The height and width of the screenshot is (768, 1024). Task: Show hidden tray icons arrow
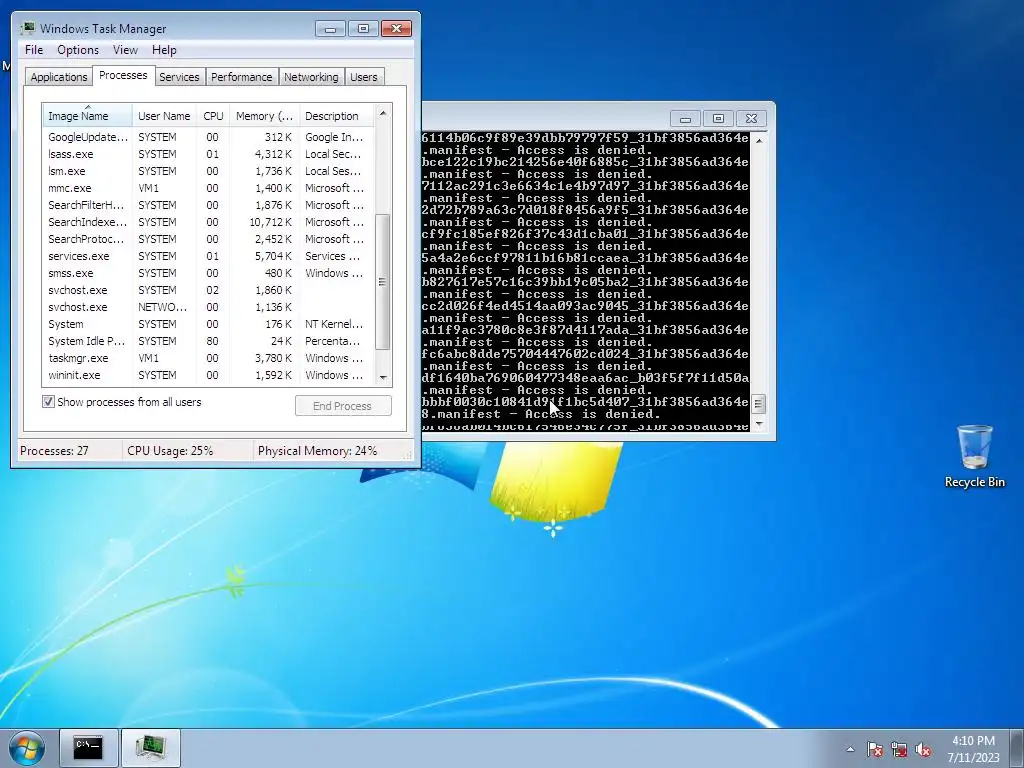click(850, 749)
